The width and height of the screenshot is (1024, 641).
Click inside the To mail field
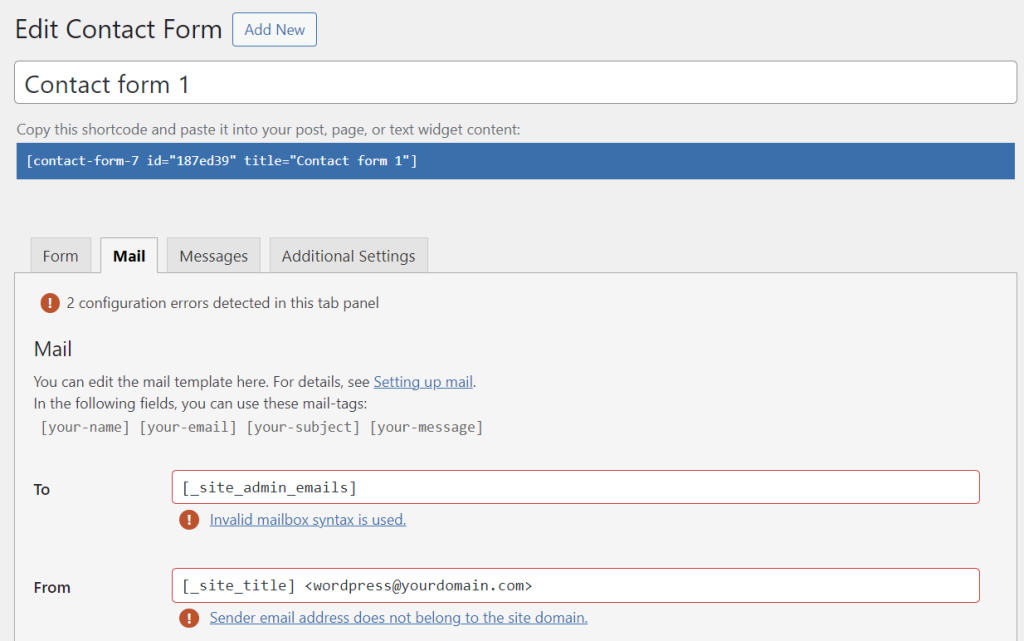tap(576, 487)
